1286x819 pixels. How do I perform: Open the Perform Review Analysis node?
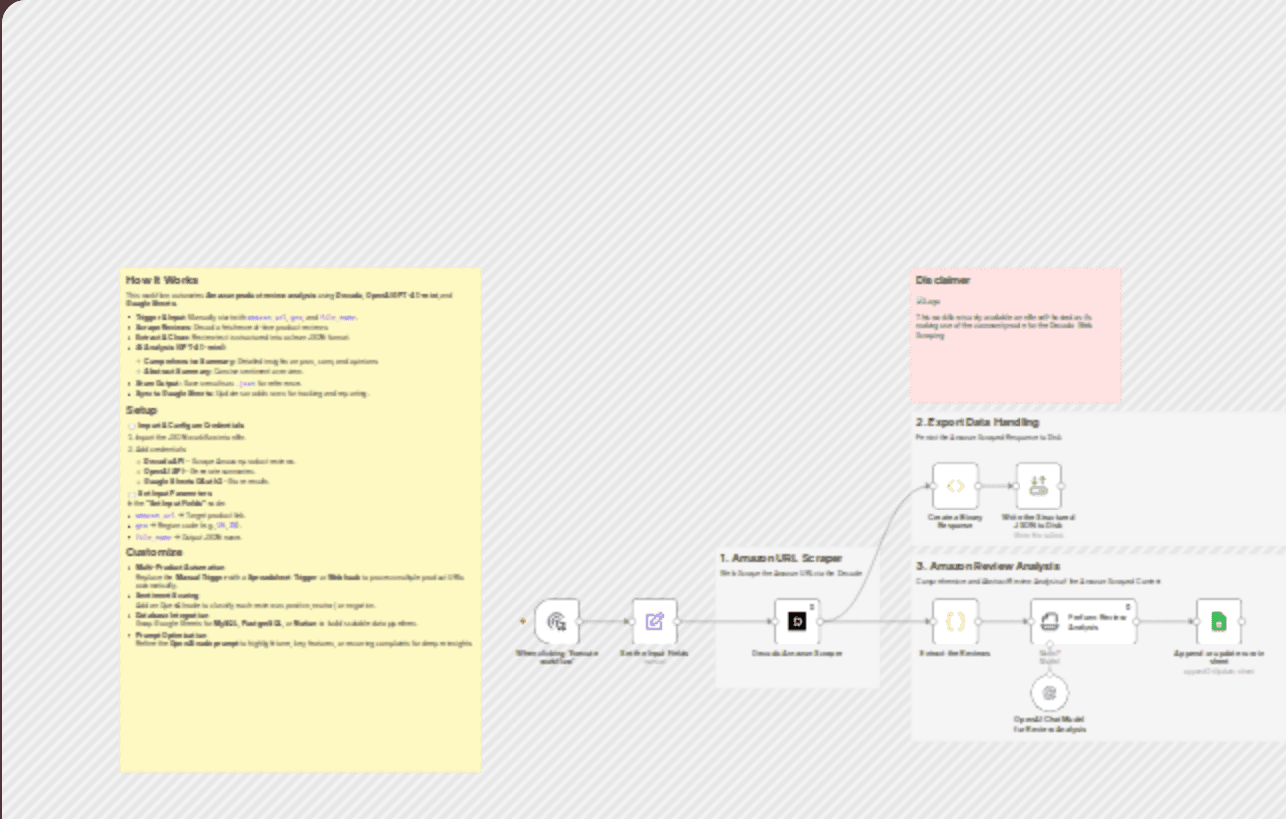click(1083, 622)
